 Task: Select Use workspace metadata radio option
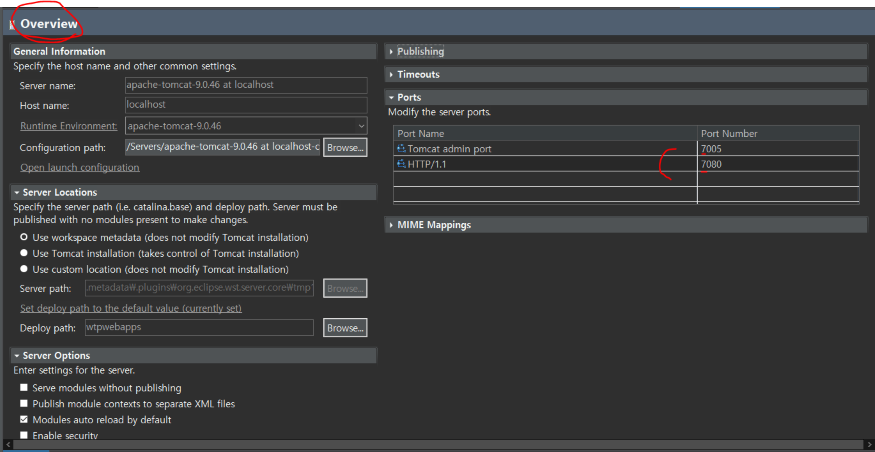point(23,237)
